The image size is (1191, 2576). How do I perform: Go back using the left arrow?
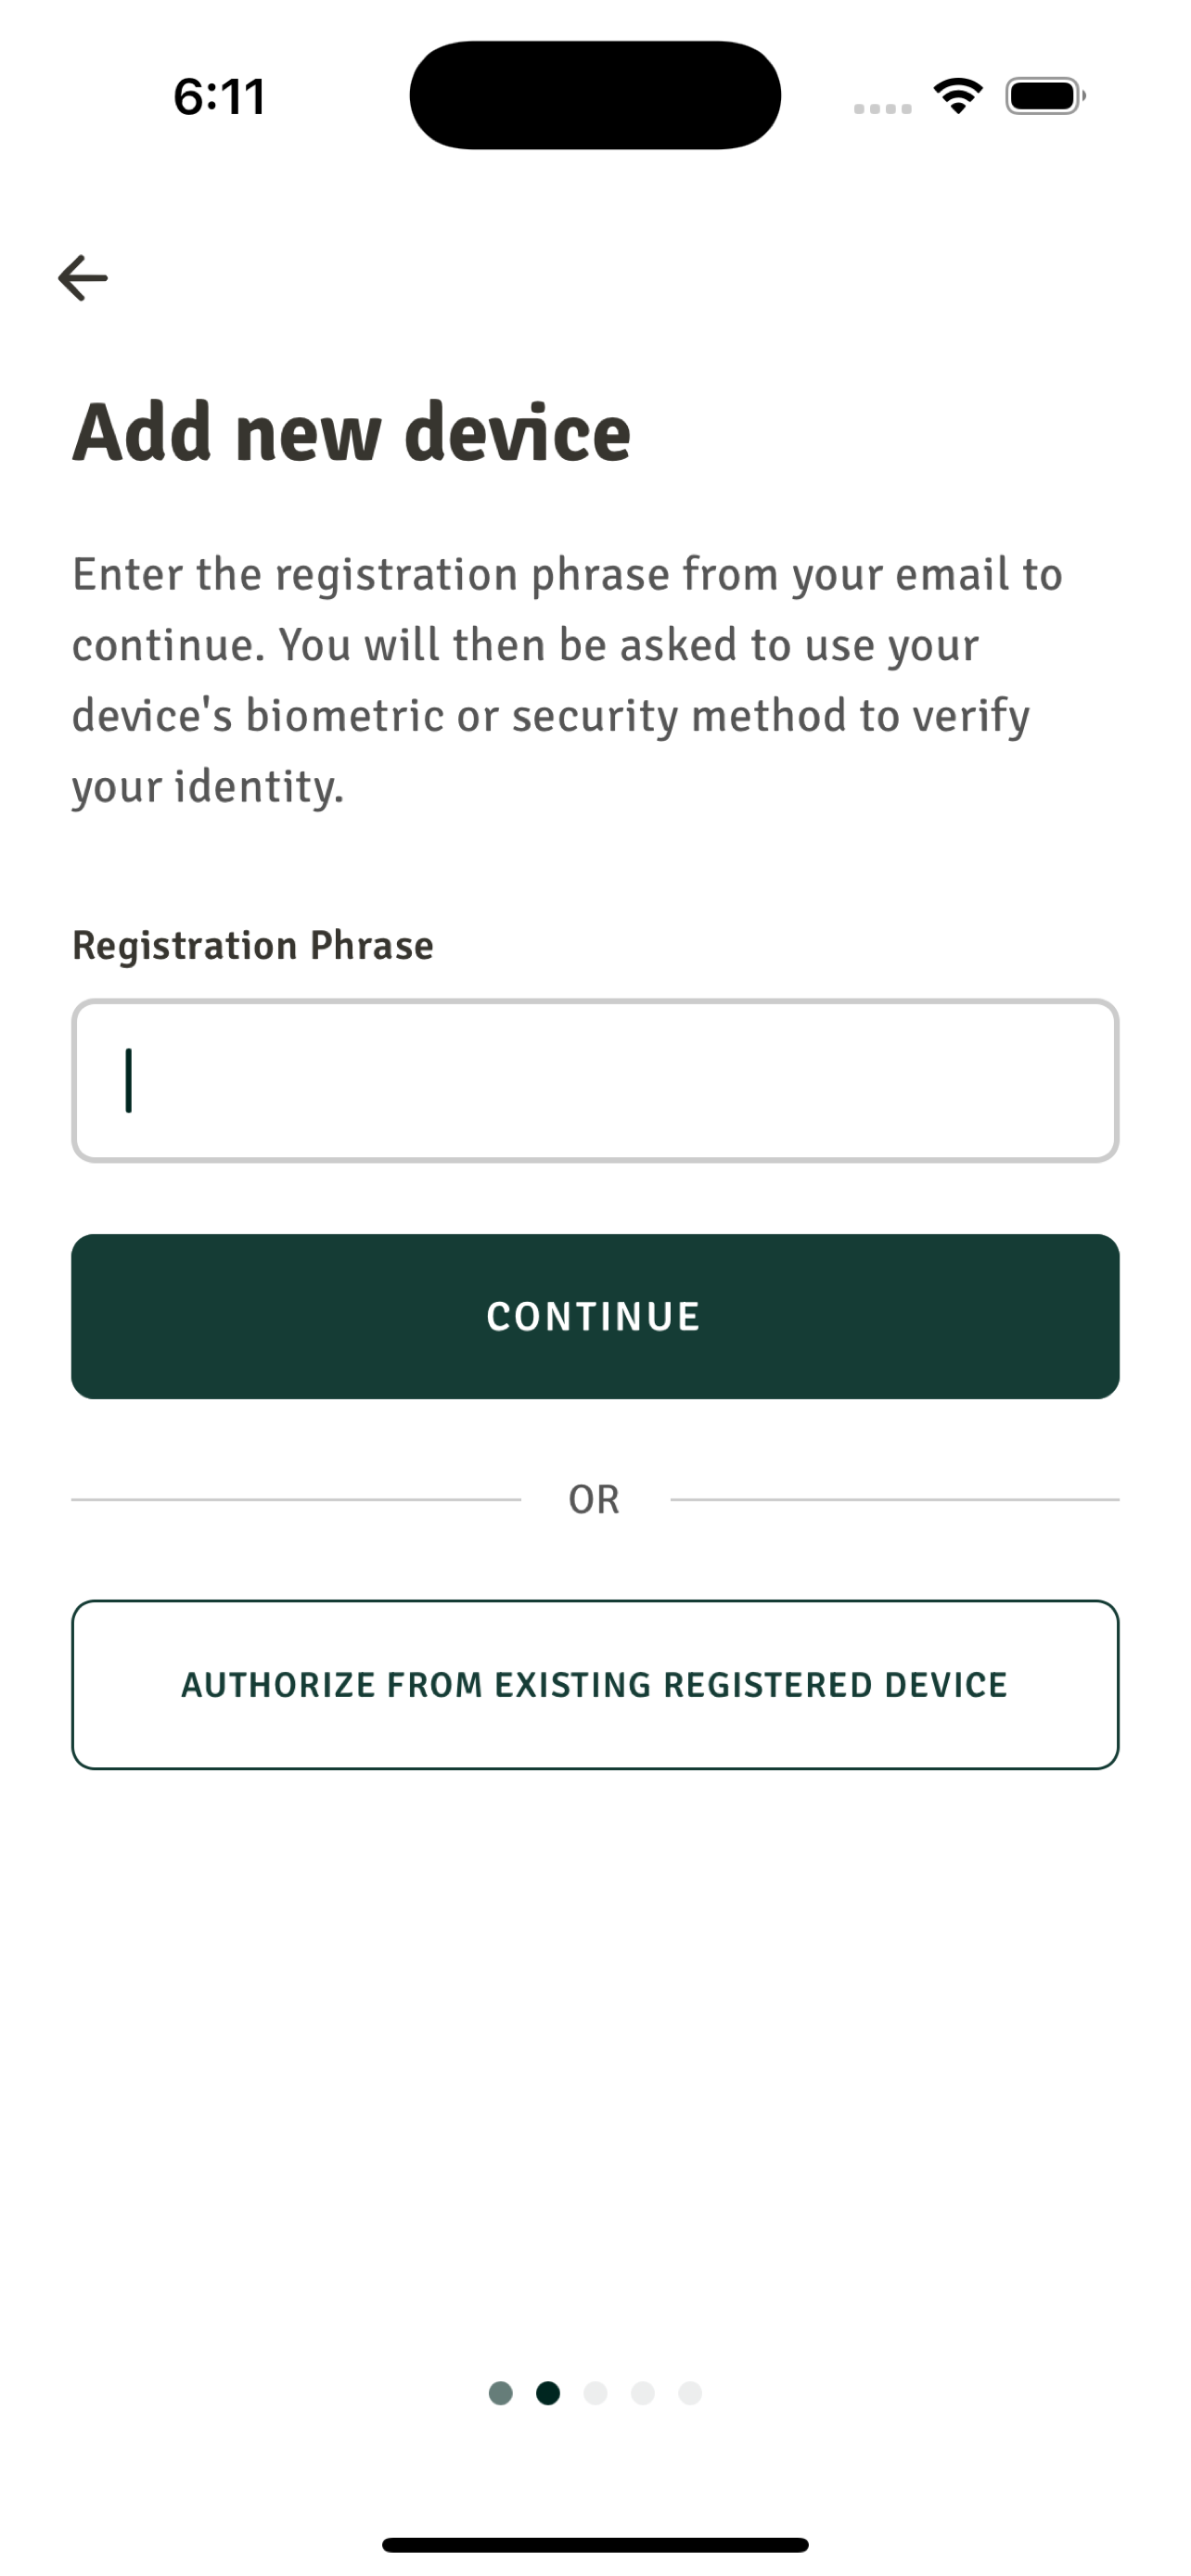[x=83, y=278]
